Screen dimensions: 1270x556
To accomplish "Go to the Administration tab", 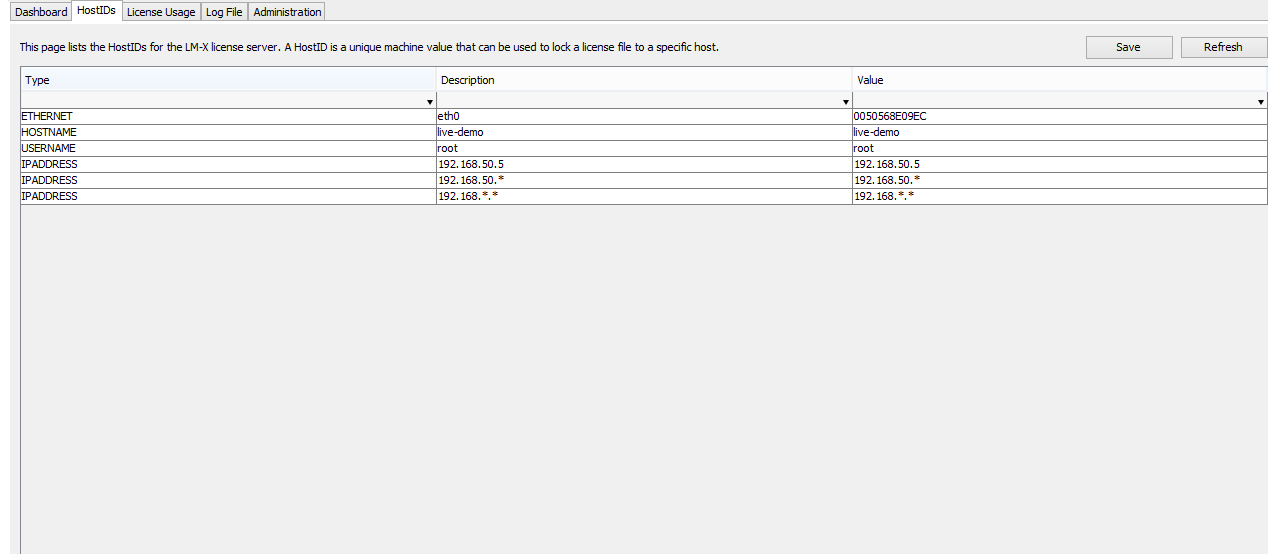I will click(x=287, y=12).
